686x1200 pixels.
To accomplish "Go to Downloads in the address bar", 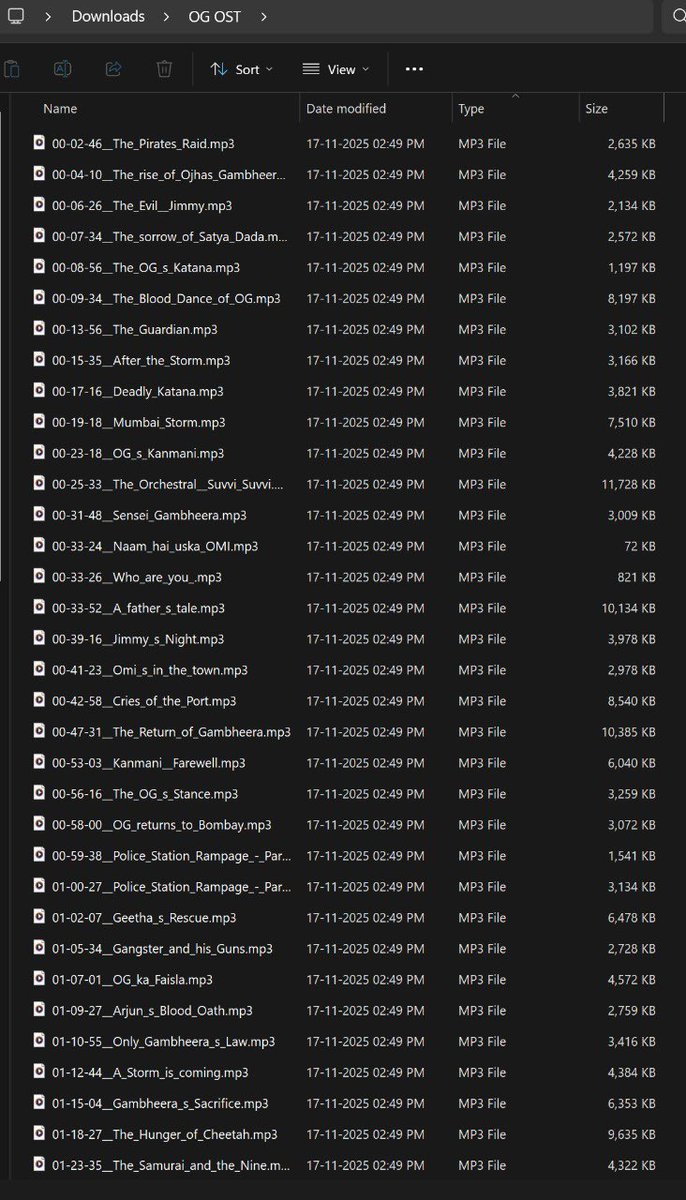I will (108, 17).
